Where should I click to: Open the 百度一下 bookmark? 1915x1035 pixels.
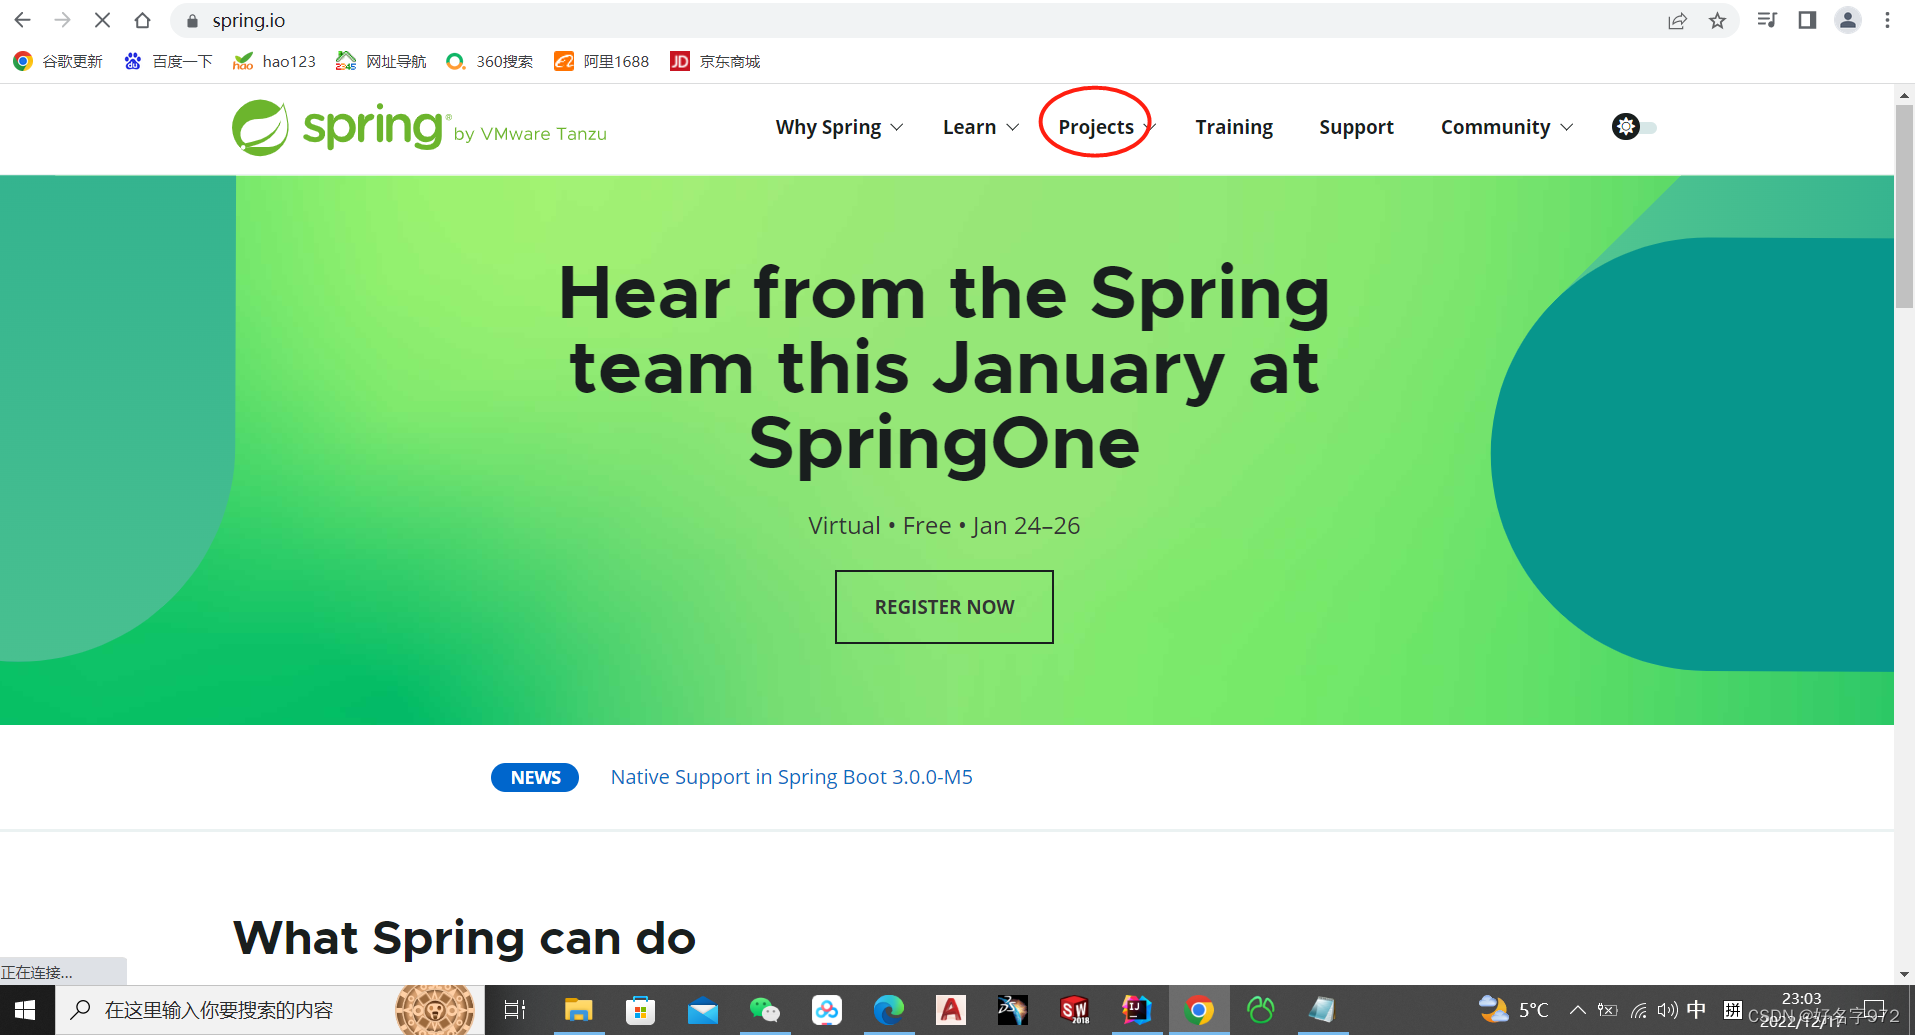click(x=168, y=62)
